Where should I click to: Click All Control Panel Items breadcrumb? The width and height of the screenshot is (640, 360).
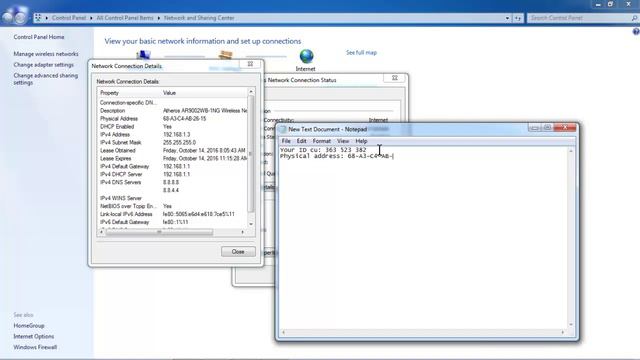125,18
